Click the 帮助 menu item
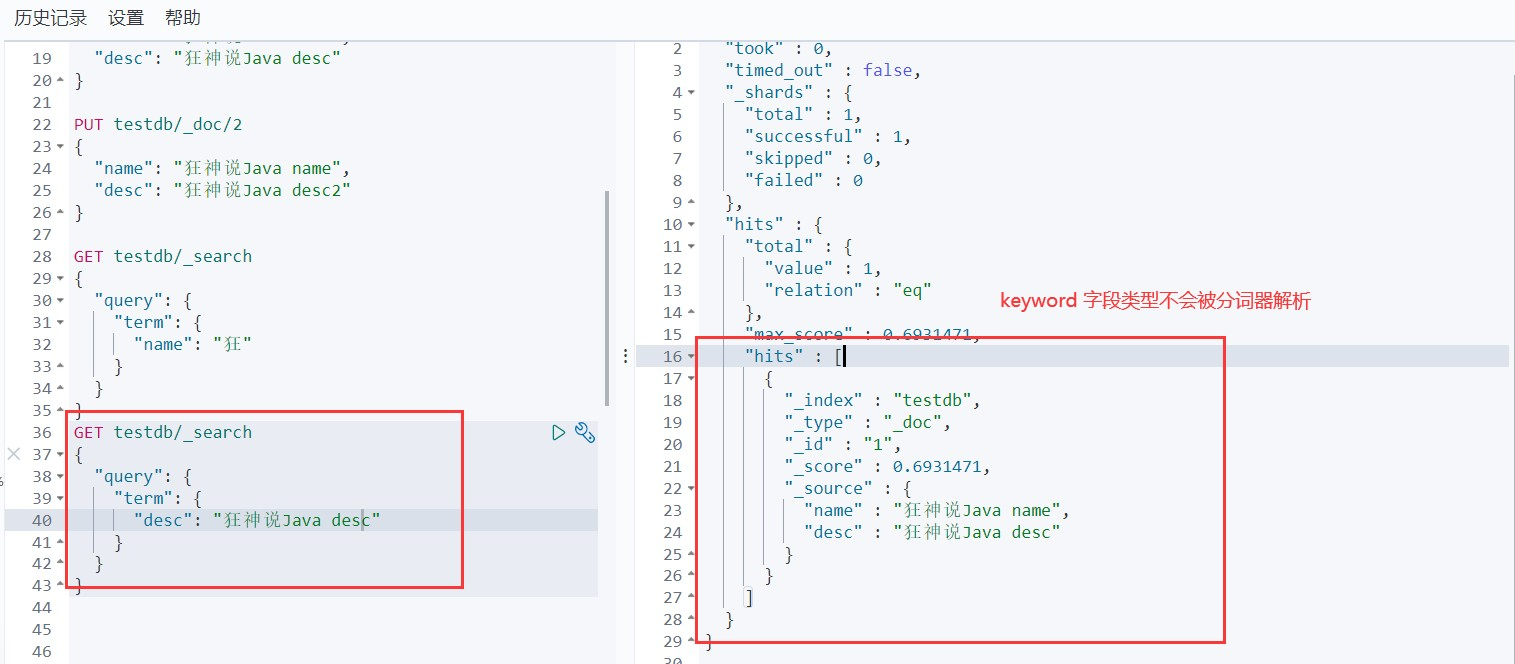Image resolution: width=1515 pixels, height=664 pixels. click(183, 18)
